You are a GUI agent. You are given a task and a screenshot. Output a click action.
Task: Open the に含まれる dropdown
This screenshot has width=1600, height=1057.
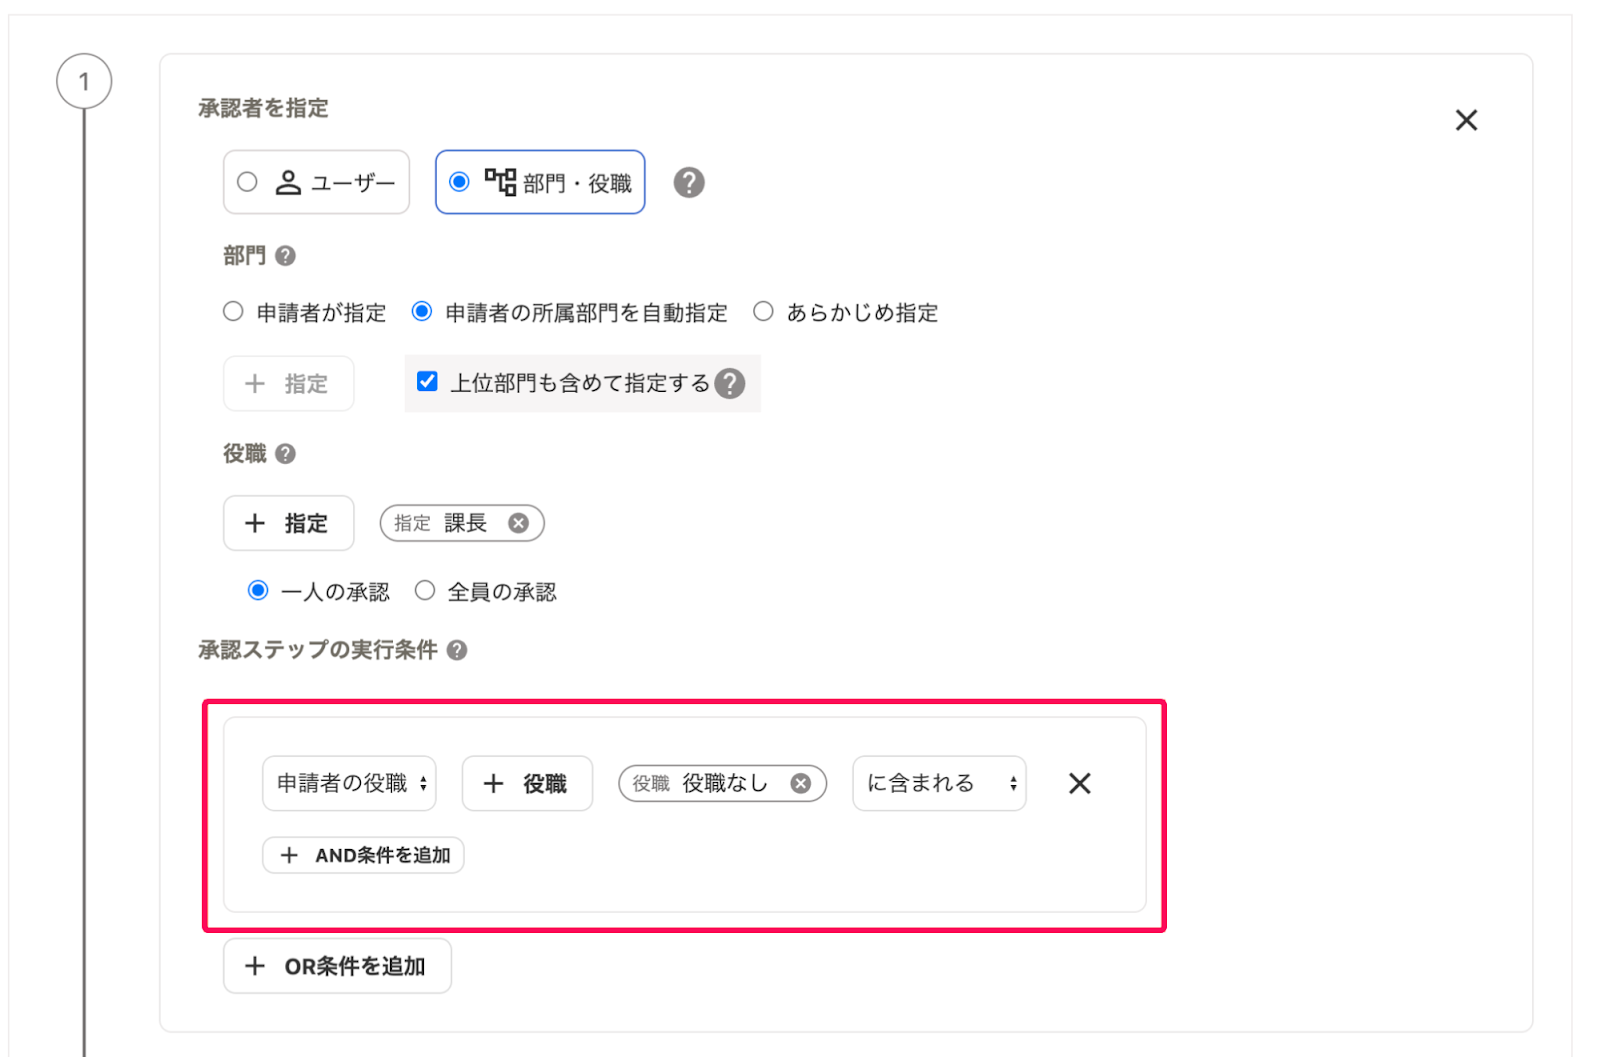tap(939, 783)
